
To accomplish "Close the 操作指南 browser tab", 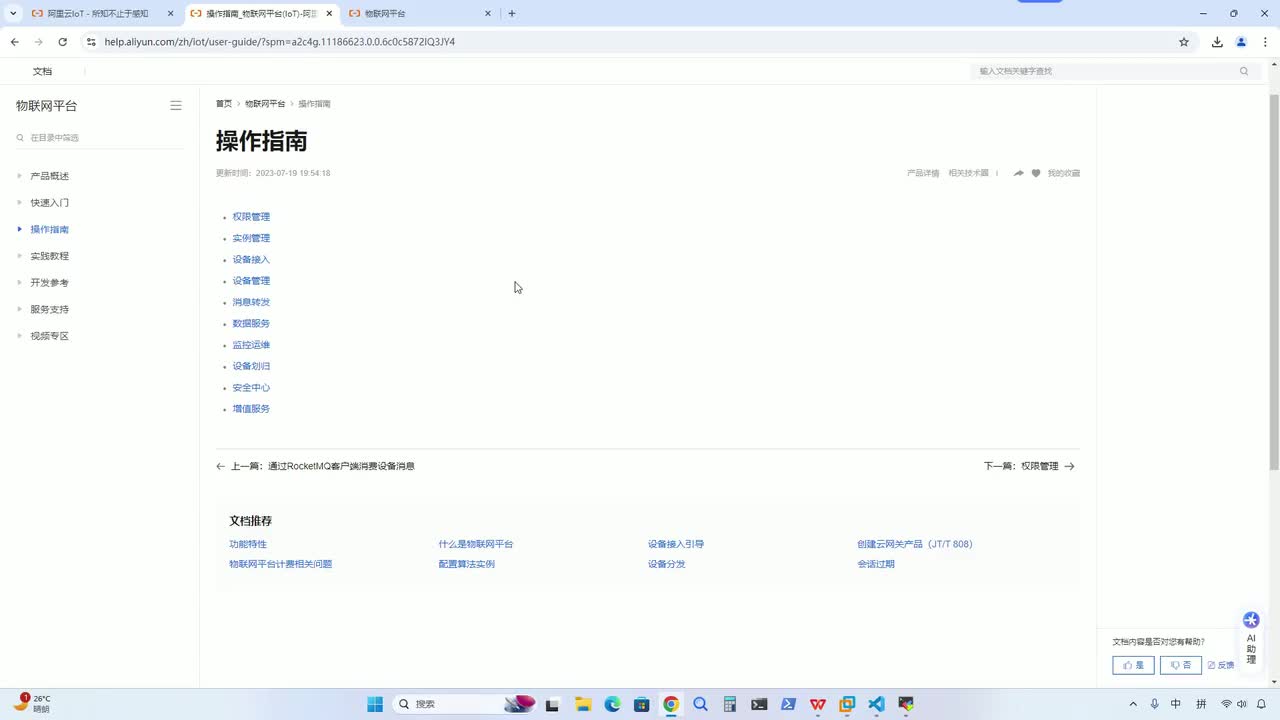I will [329, 14].
